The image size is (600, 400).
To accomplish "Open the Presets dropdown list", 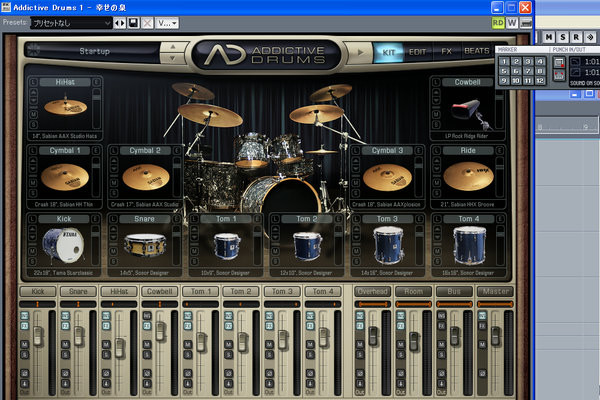I will point(71,23).
